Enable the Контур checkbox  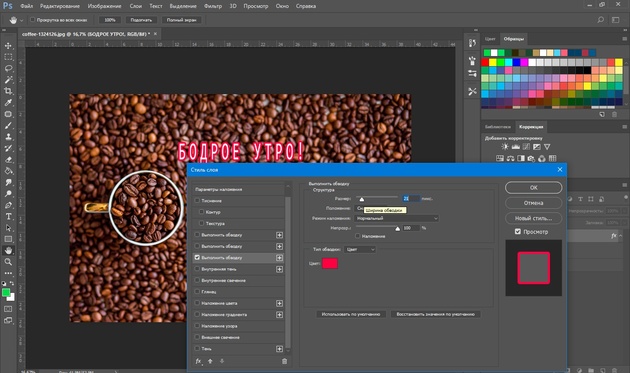pos(201,211)
